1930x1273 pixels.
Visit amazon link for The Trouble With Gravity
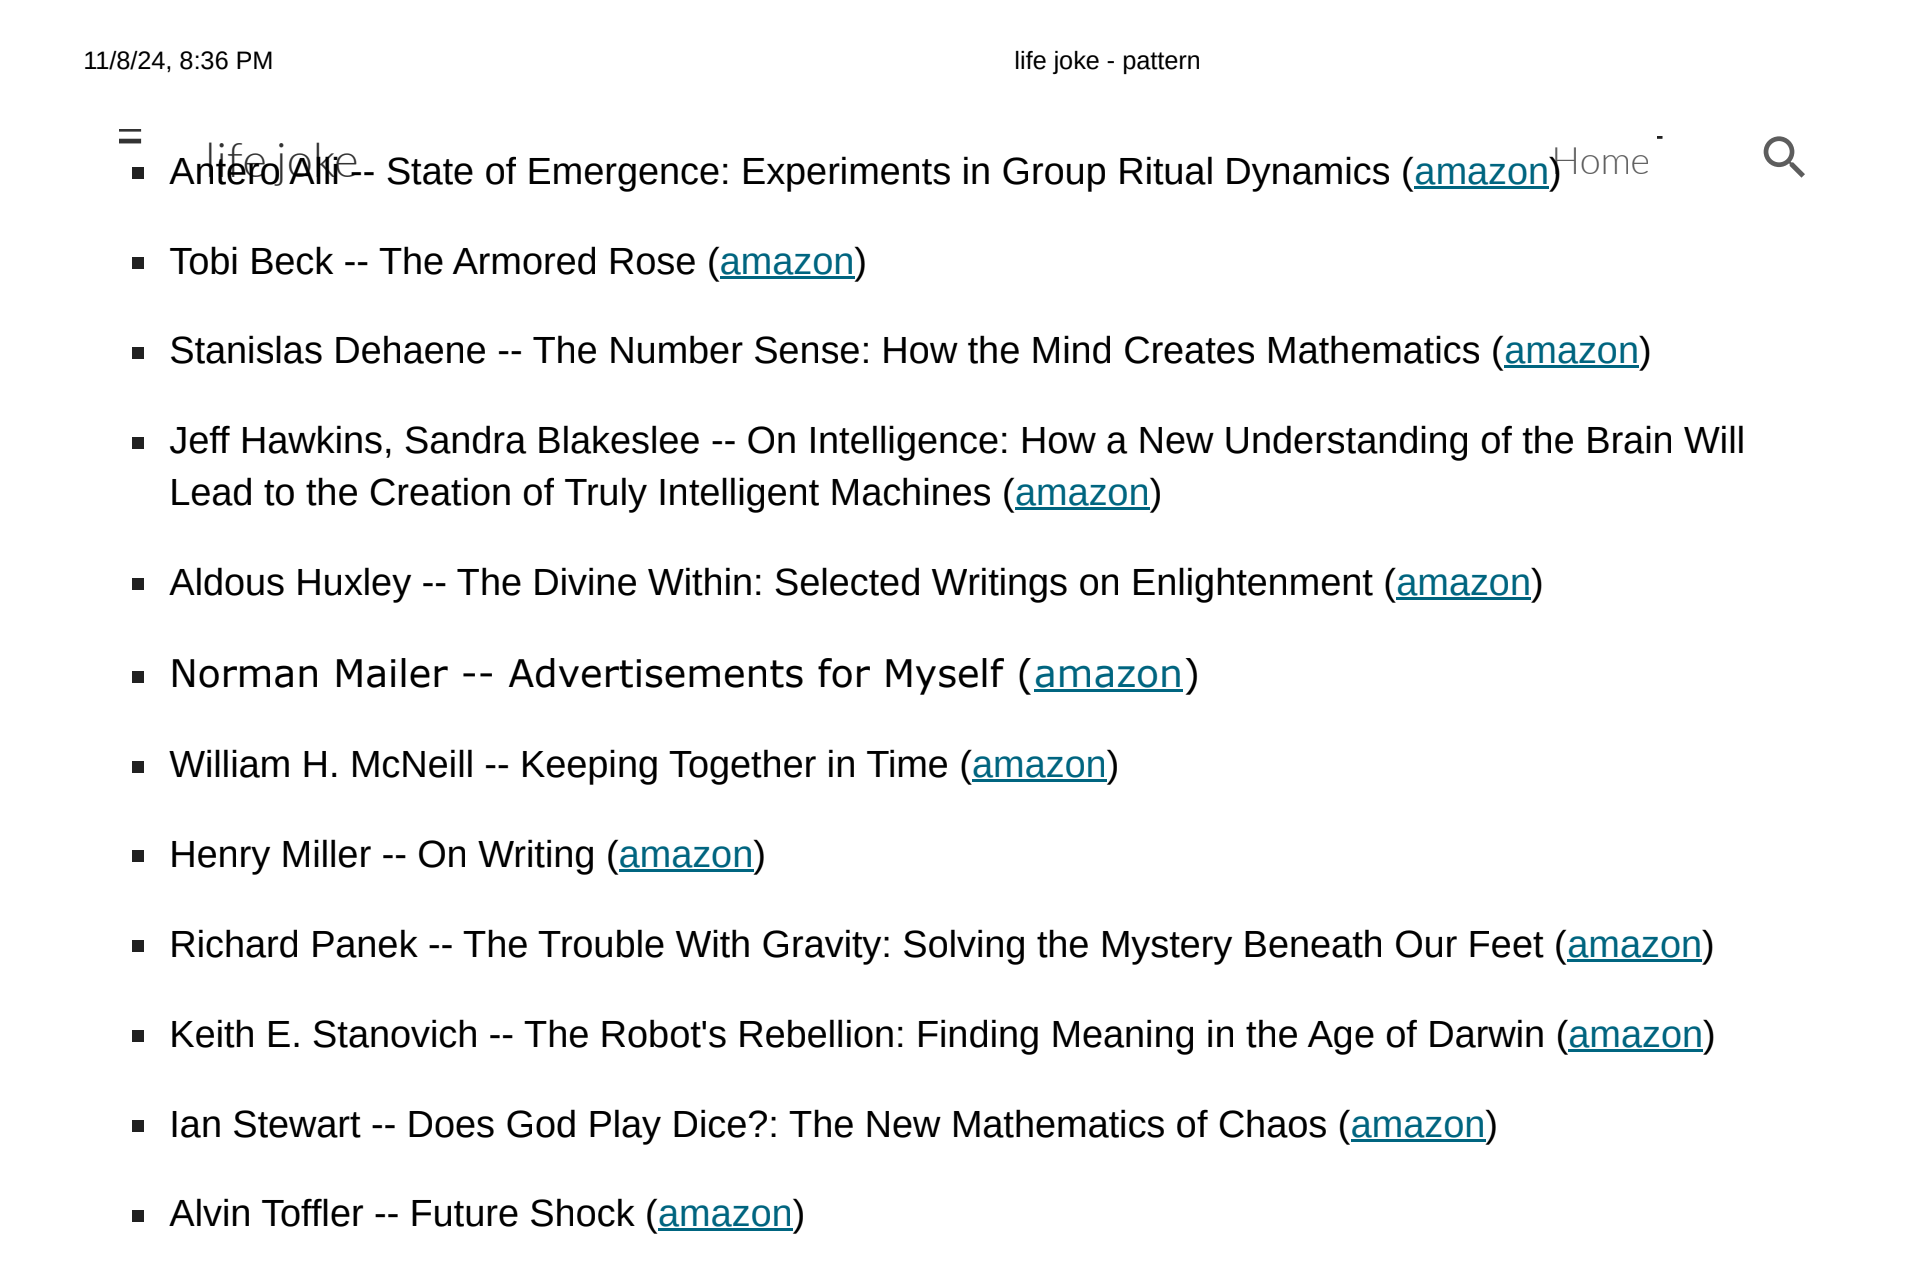tap(1634, 945)
